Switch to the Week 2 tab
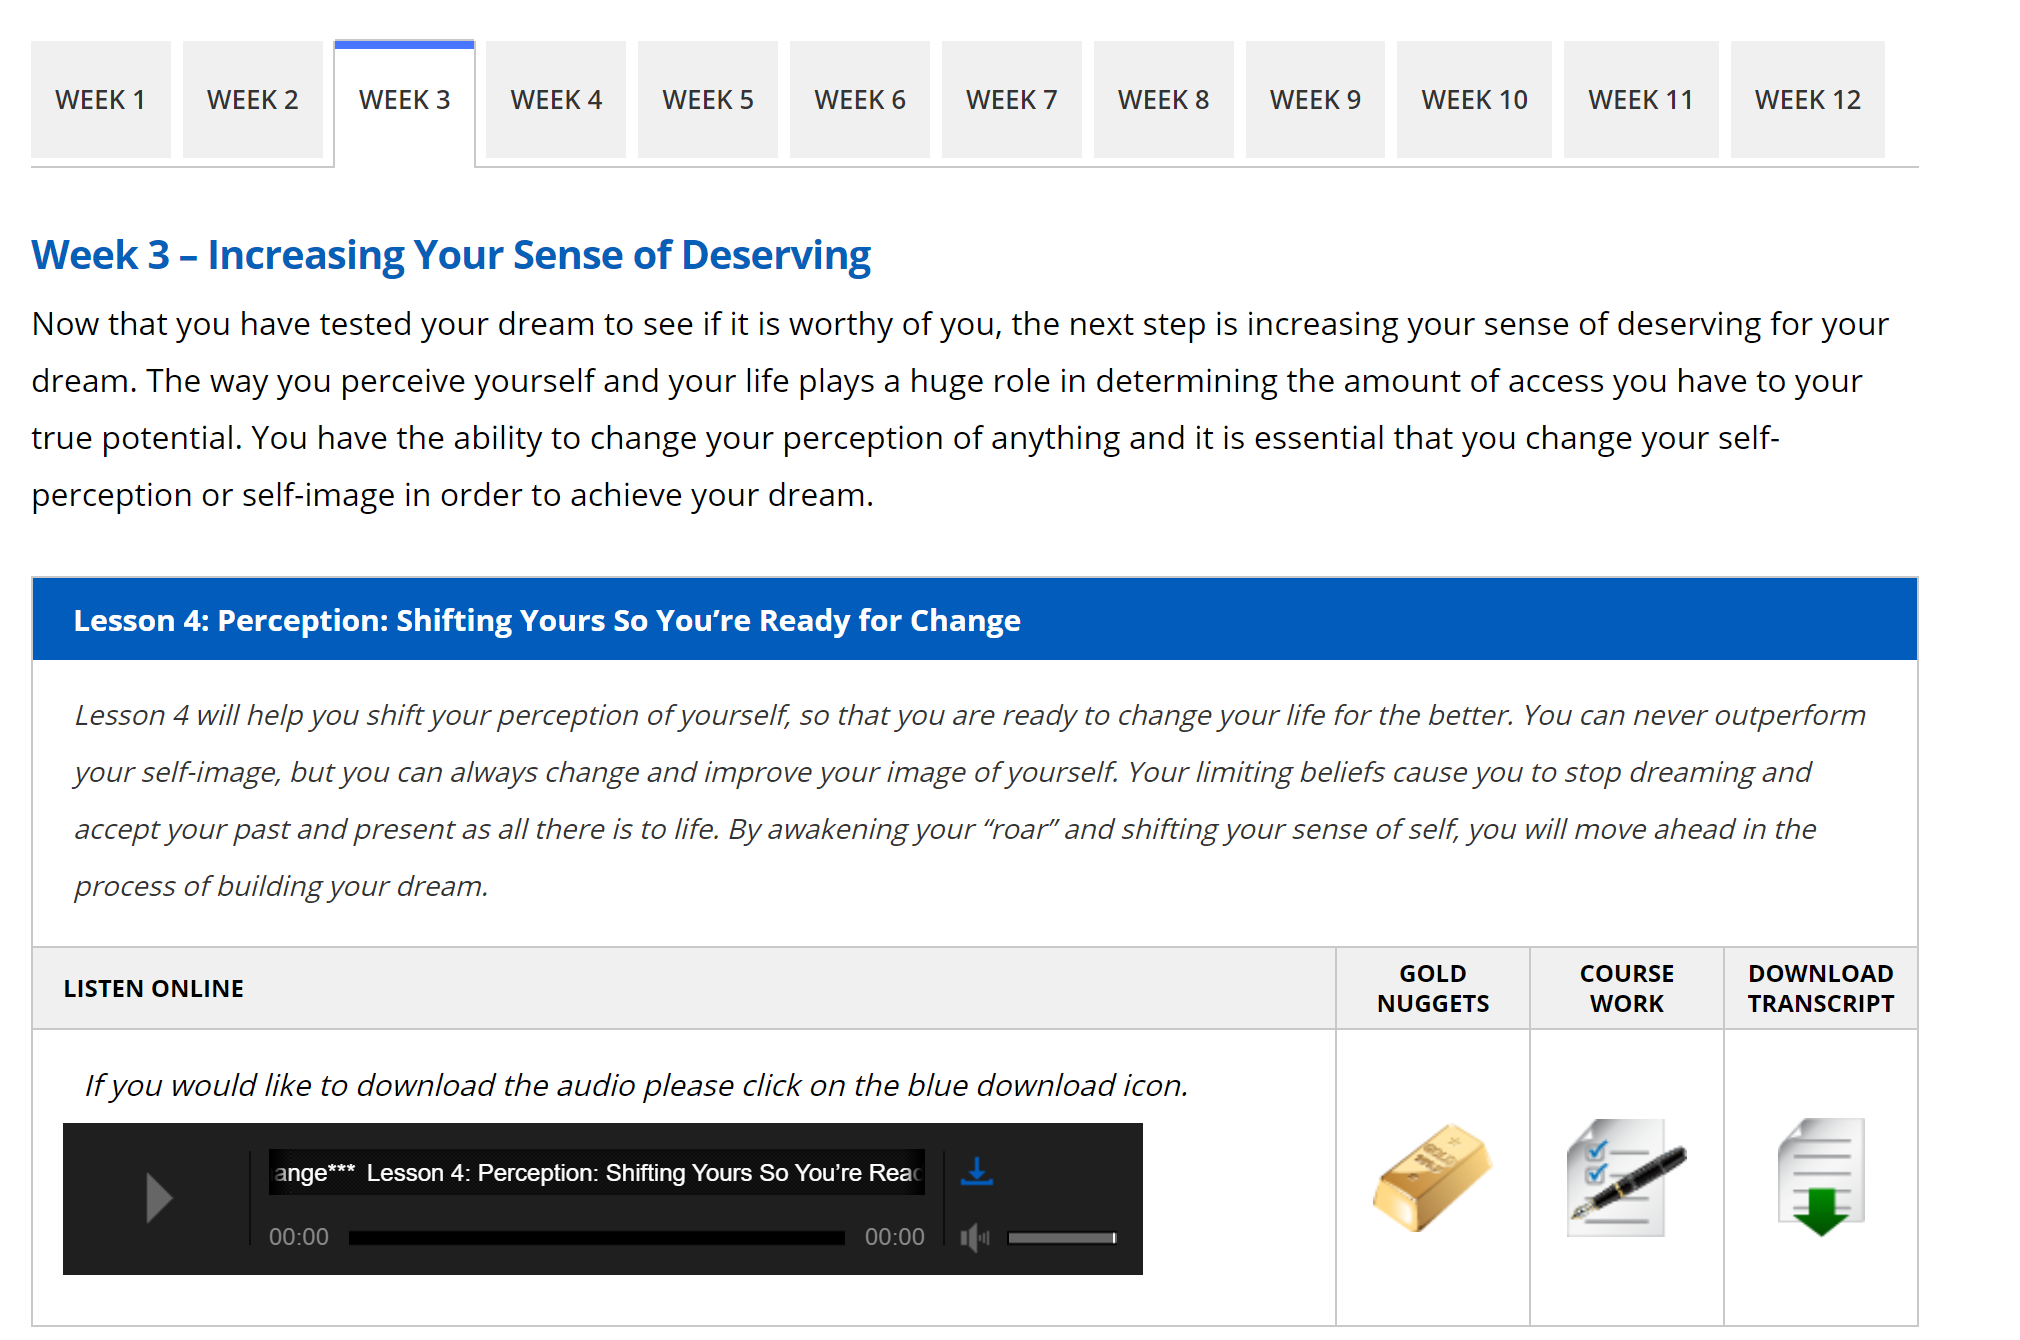This screenshot has width=2020, height=1340. [252, 100]
